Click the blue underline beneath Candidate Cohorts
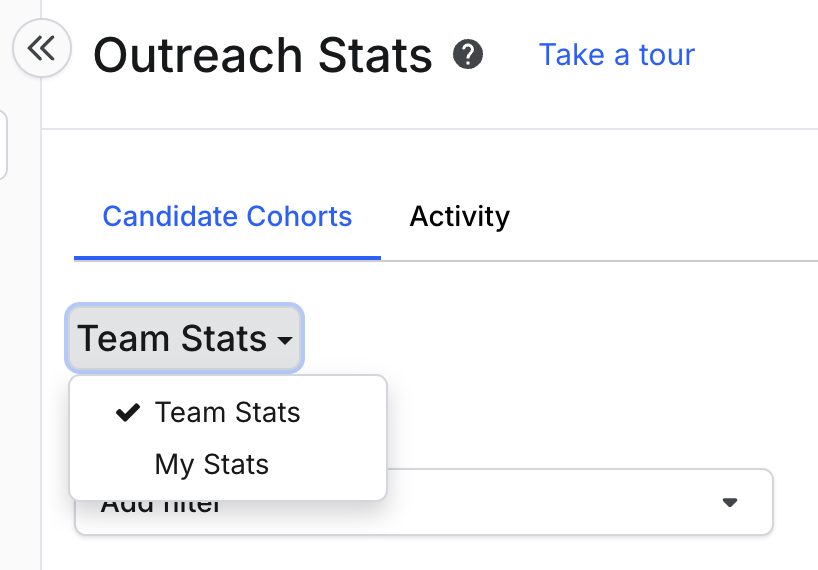The width and height of the screenshot is (818, 570). pos(227,257)
